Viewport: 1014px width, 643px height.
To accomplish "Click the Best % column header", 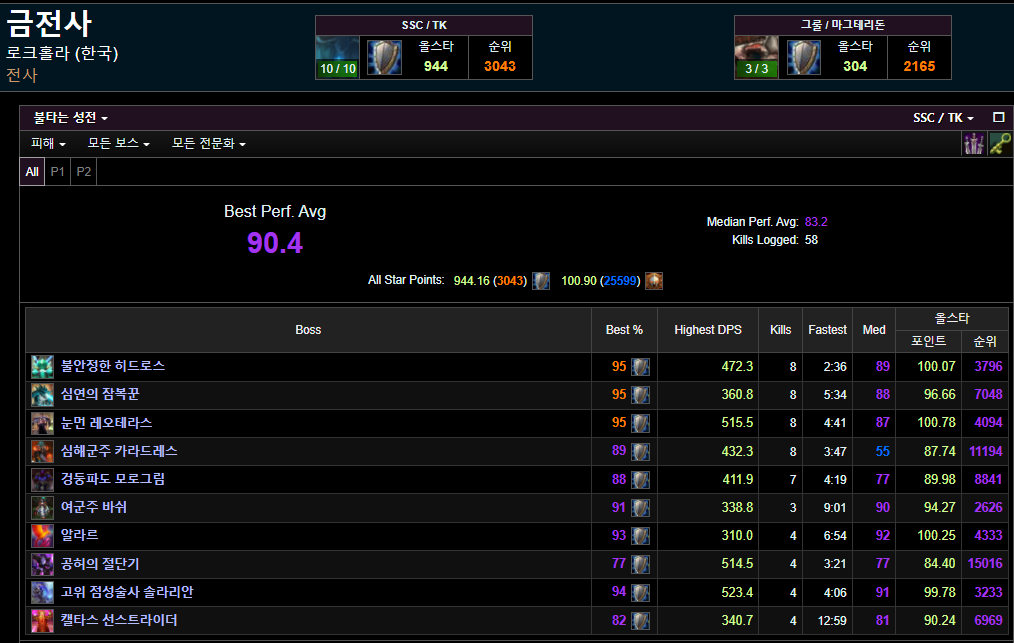I will click(624, 330).
